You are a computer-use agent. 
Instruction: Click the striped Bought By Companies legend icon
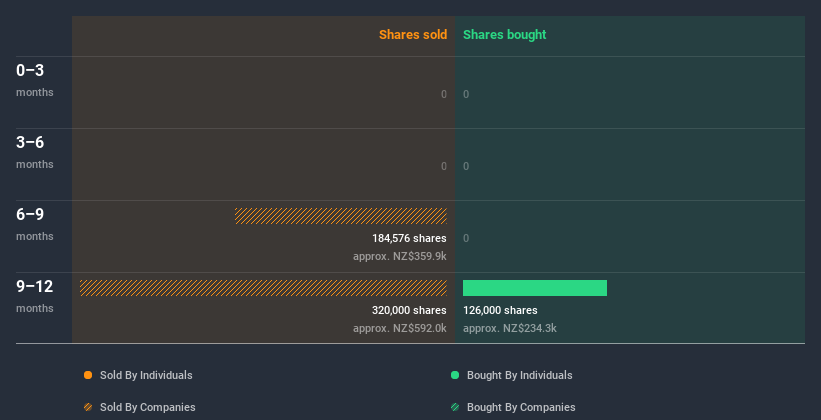pos(455,407)
